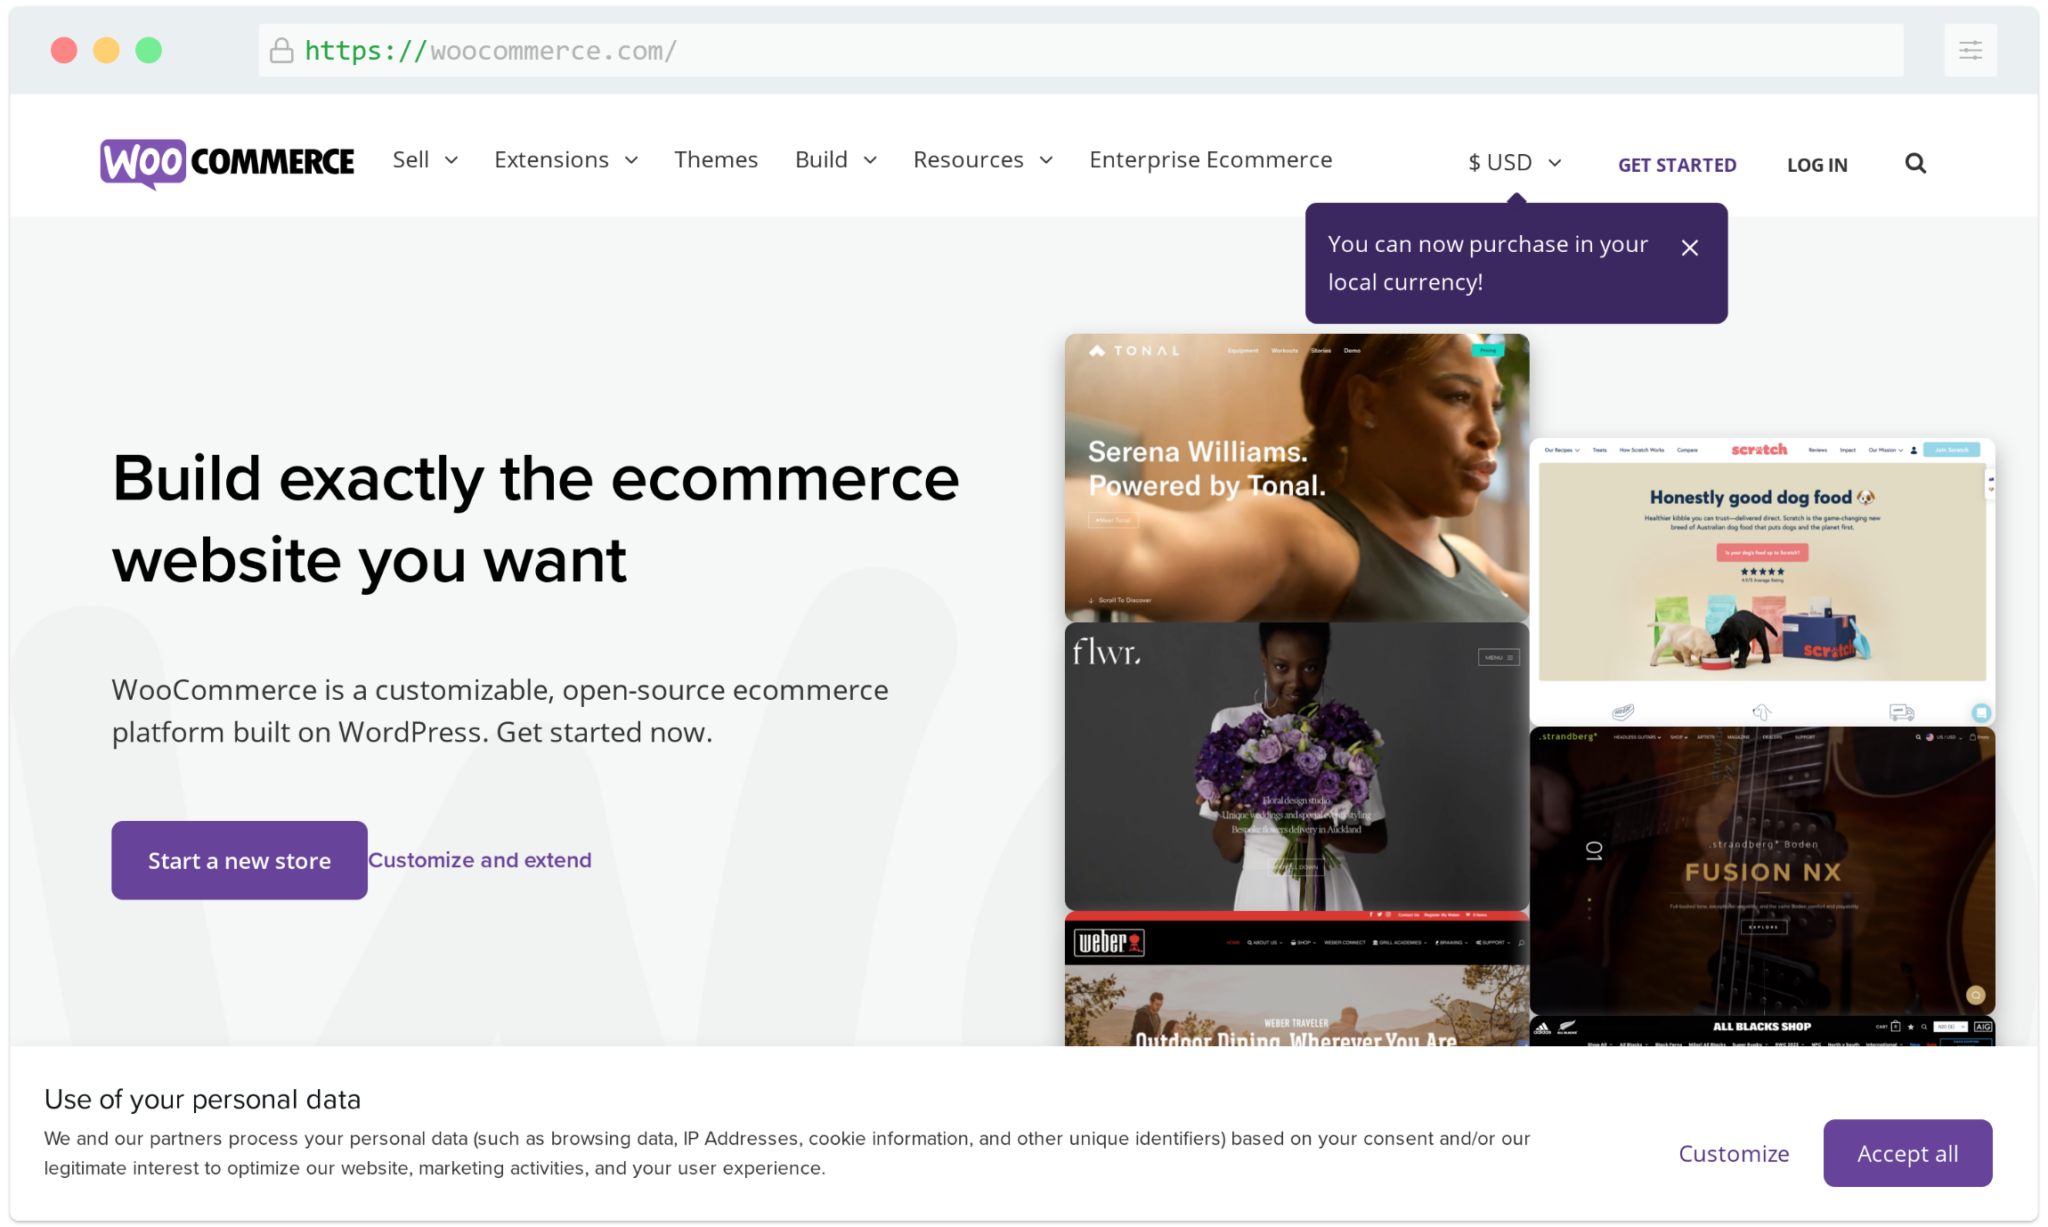This screenshot has width=2048, height=1227.
Task: Open the $ USD currency selector
Action: tap(1514, 163)
